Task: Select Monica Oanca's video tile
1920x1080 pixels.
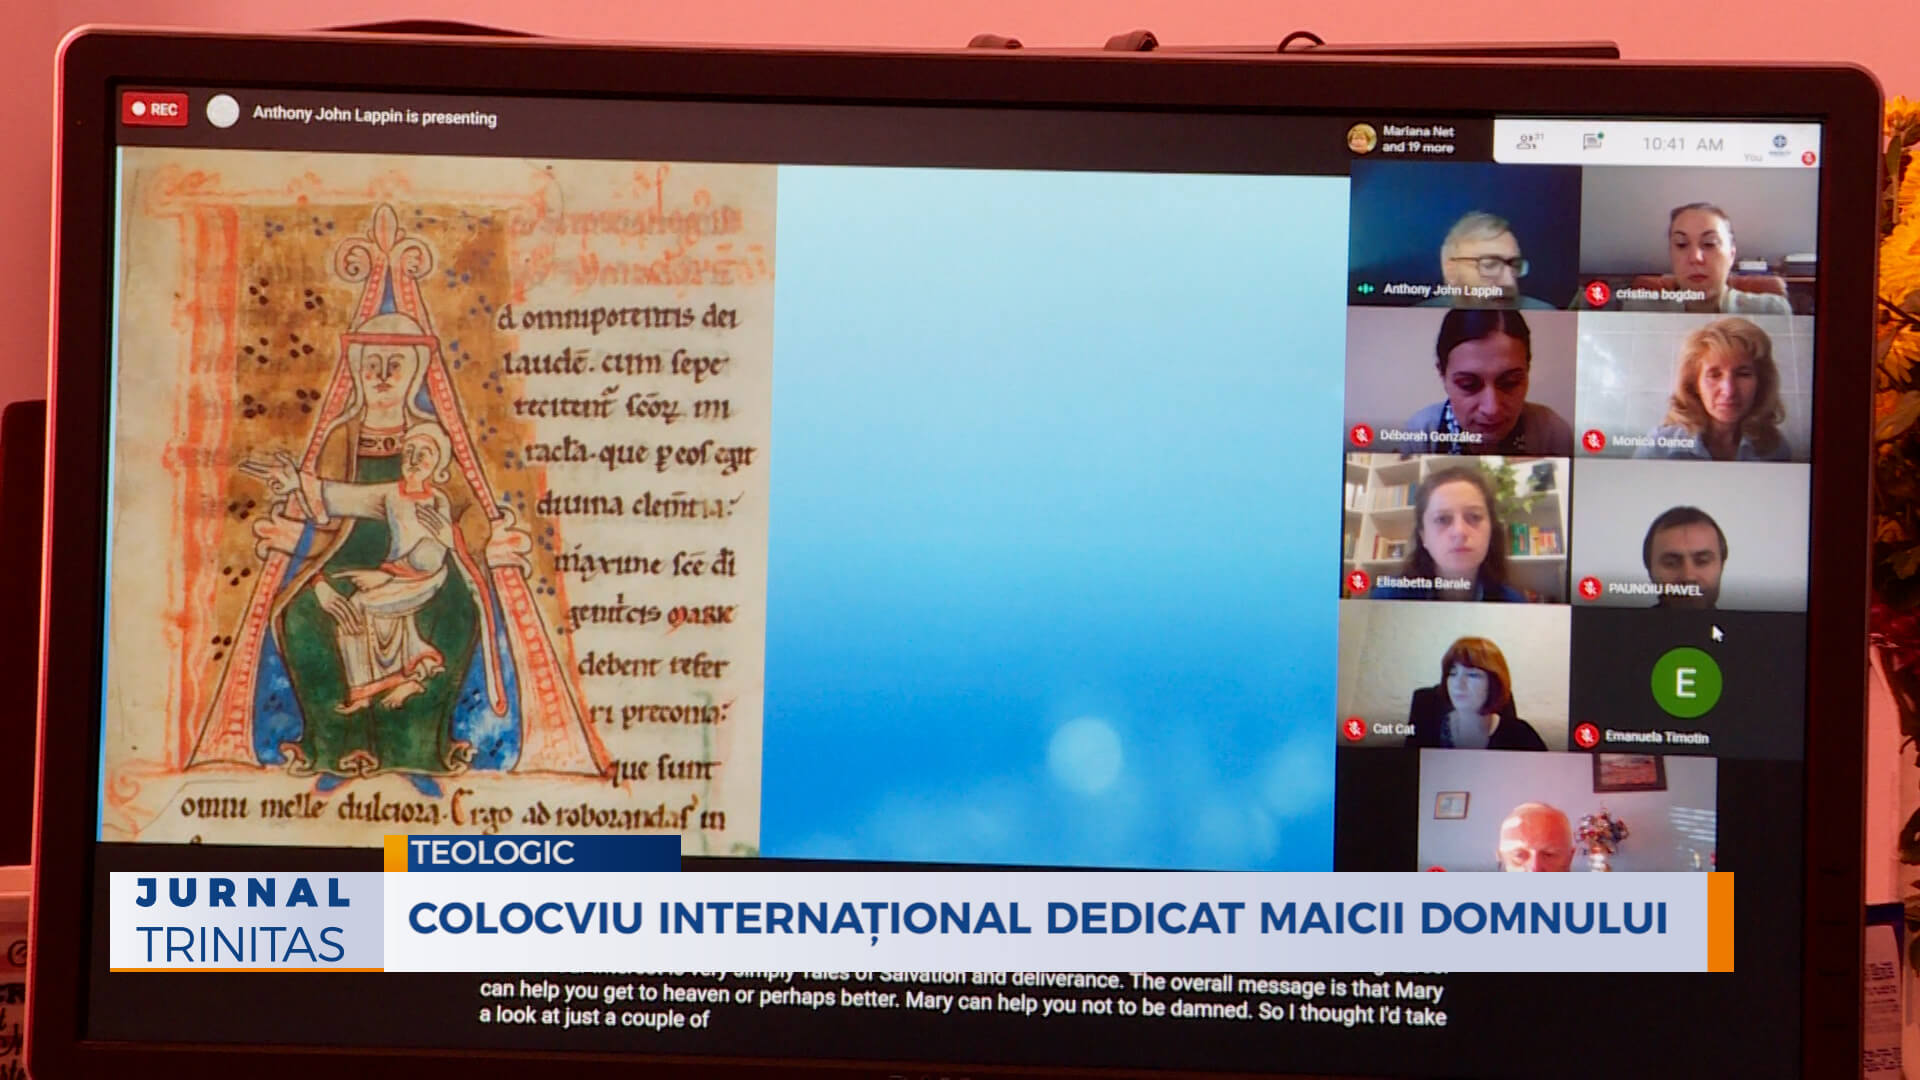Action: tap(1694, 387)
